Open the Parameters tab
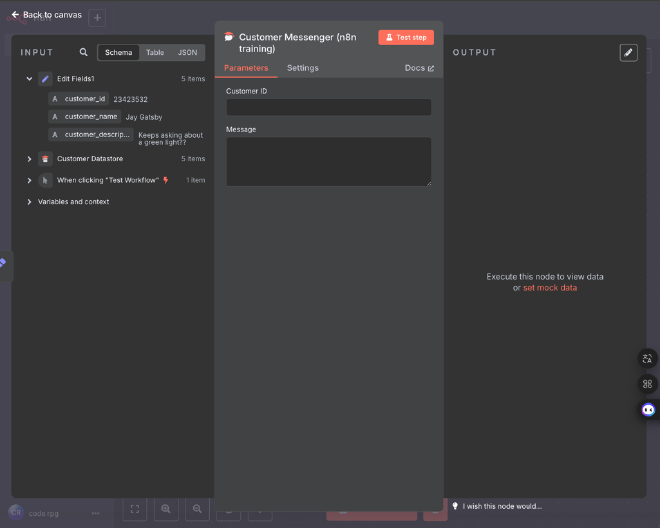This screenshot has width=660, height=528. (x=246, y=68)
